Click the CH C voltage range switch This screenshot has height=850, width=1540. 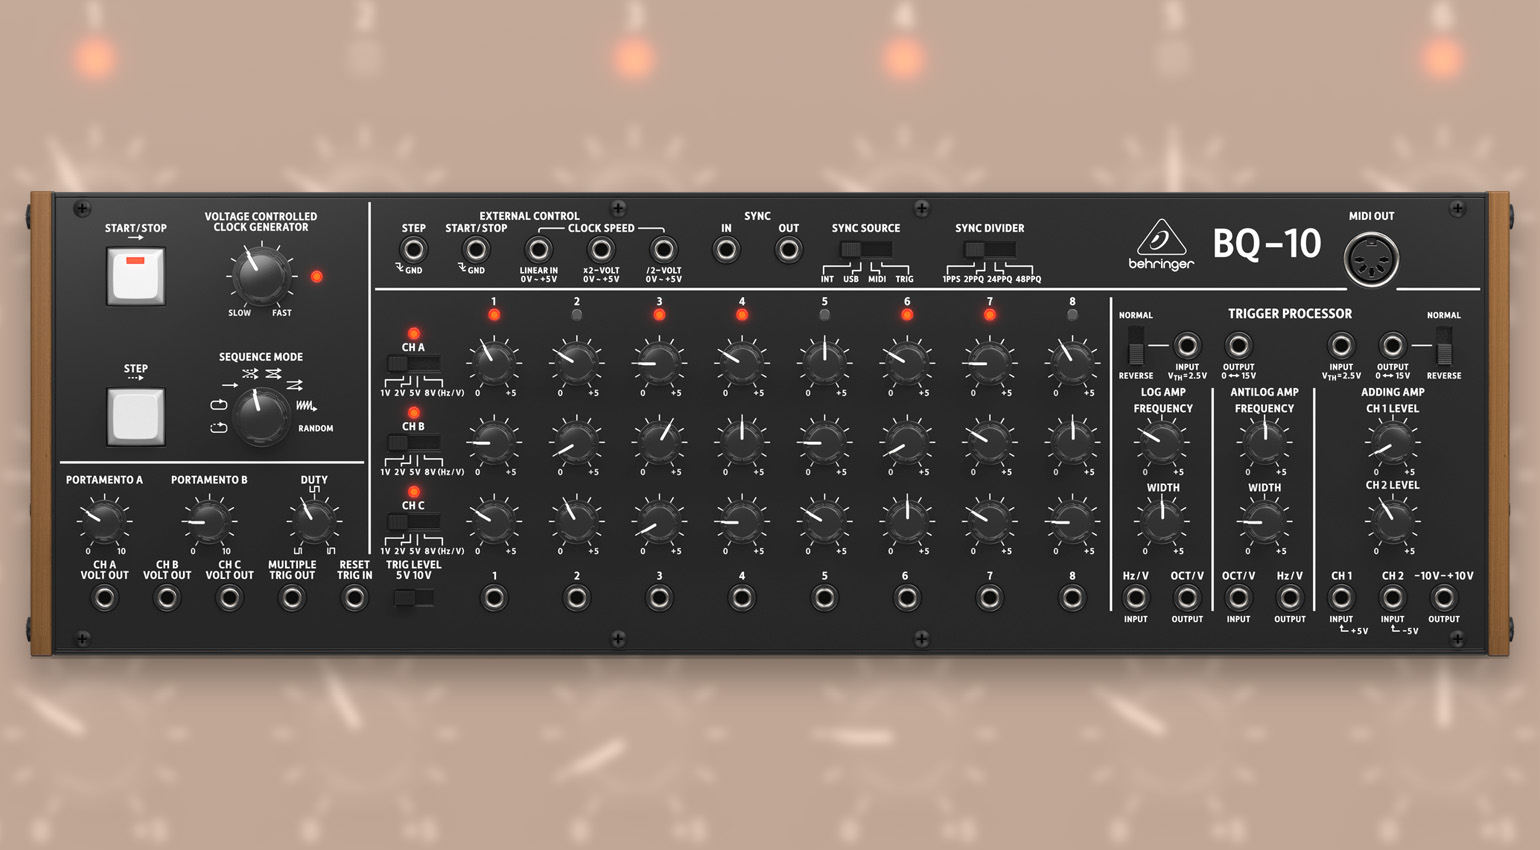click(413, 521)
